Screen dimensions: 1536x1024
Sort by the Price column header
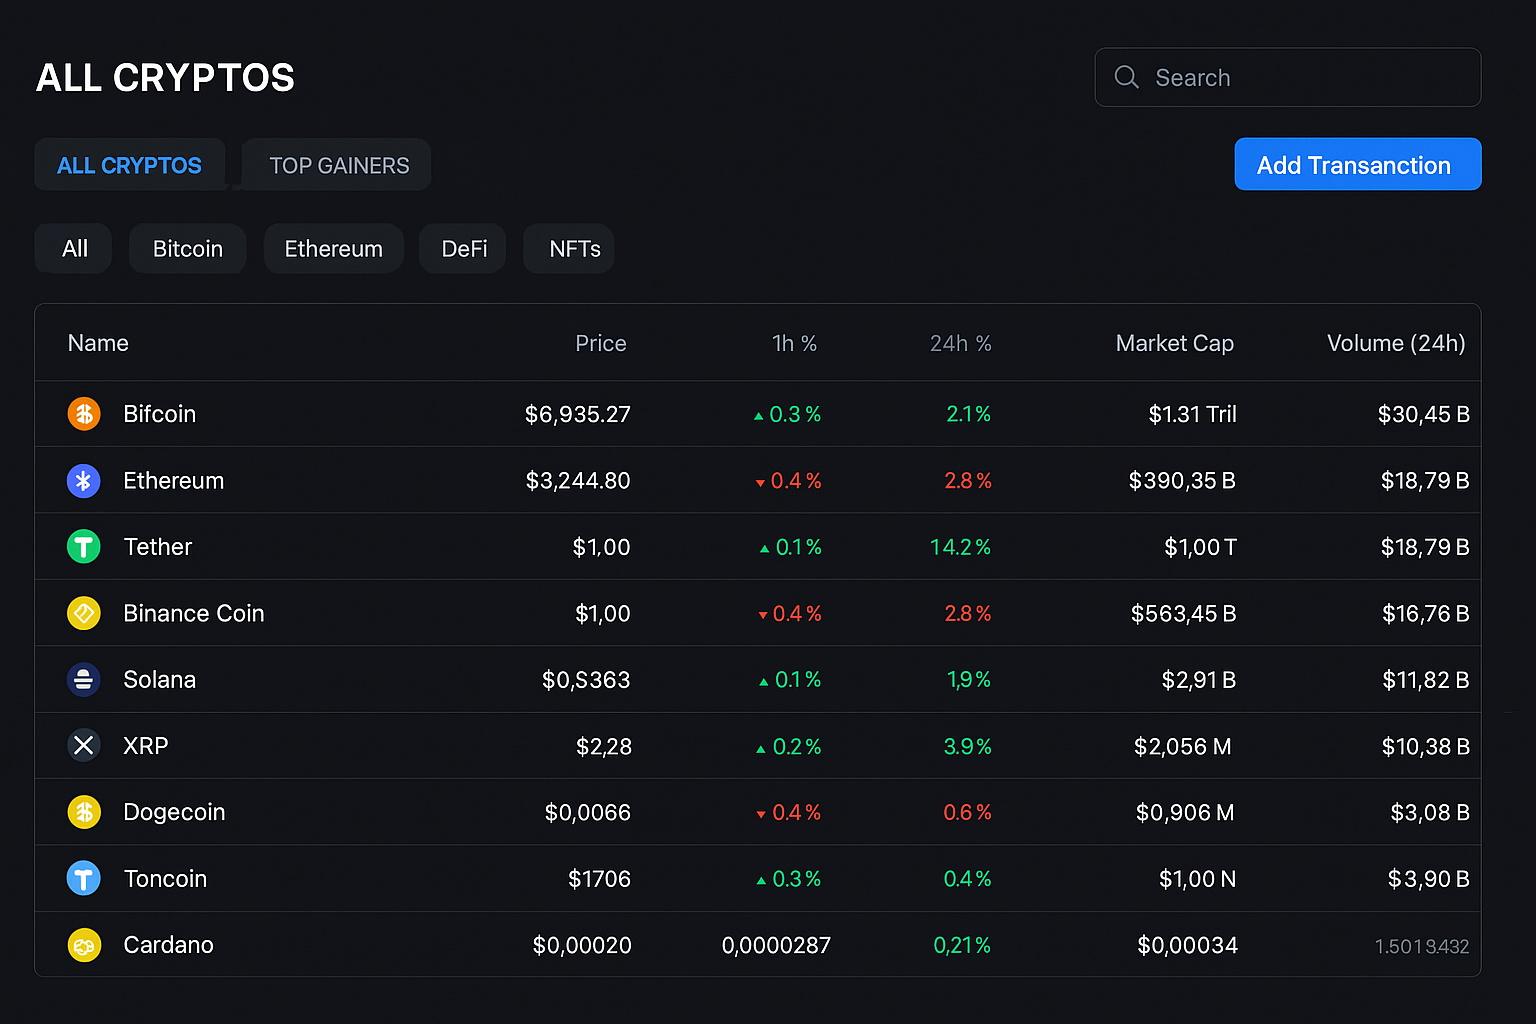(601, 343)
